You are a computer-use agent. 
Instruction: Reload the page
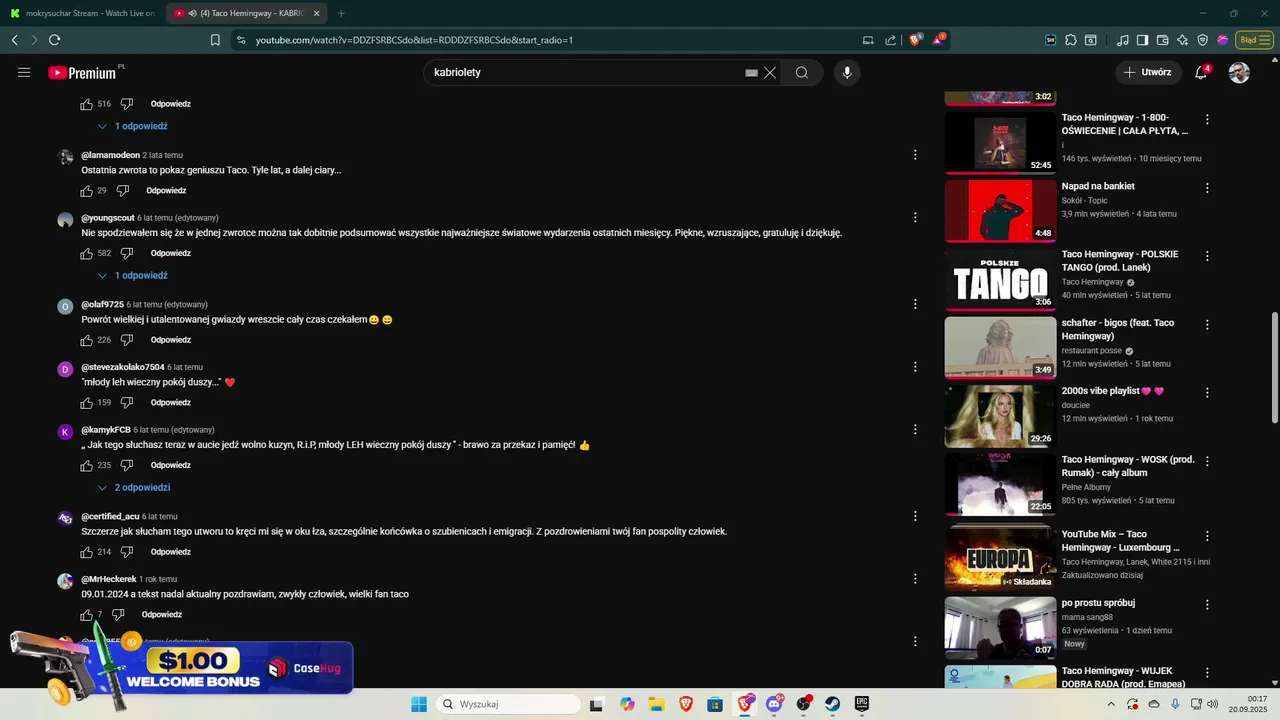[54, 40]
